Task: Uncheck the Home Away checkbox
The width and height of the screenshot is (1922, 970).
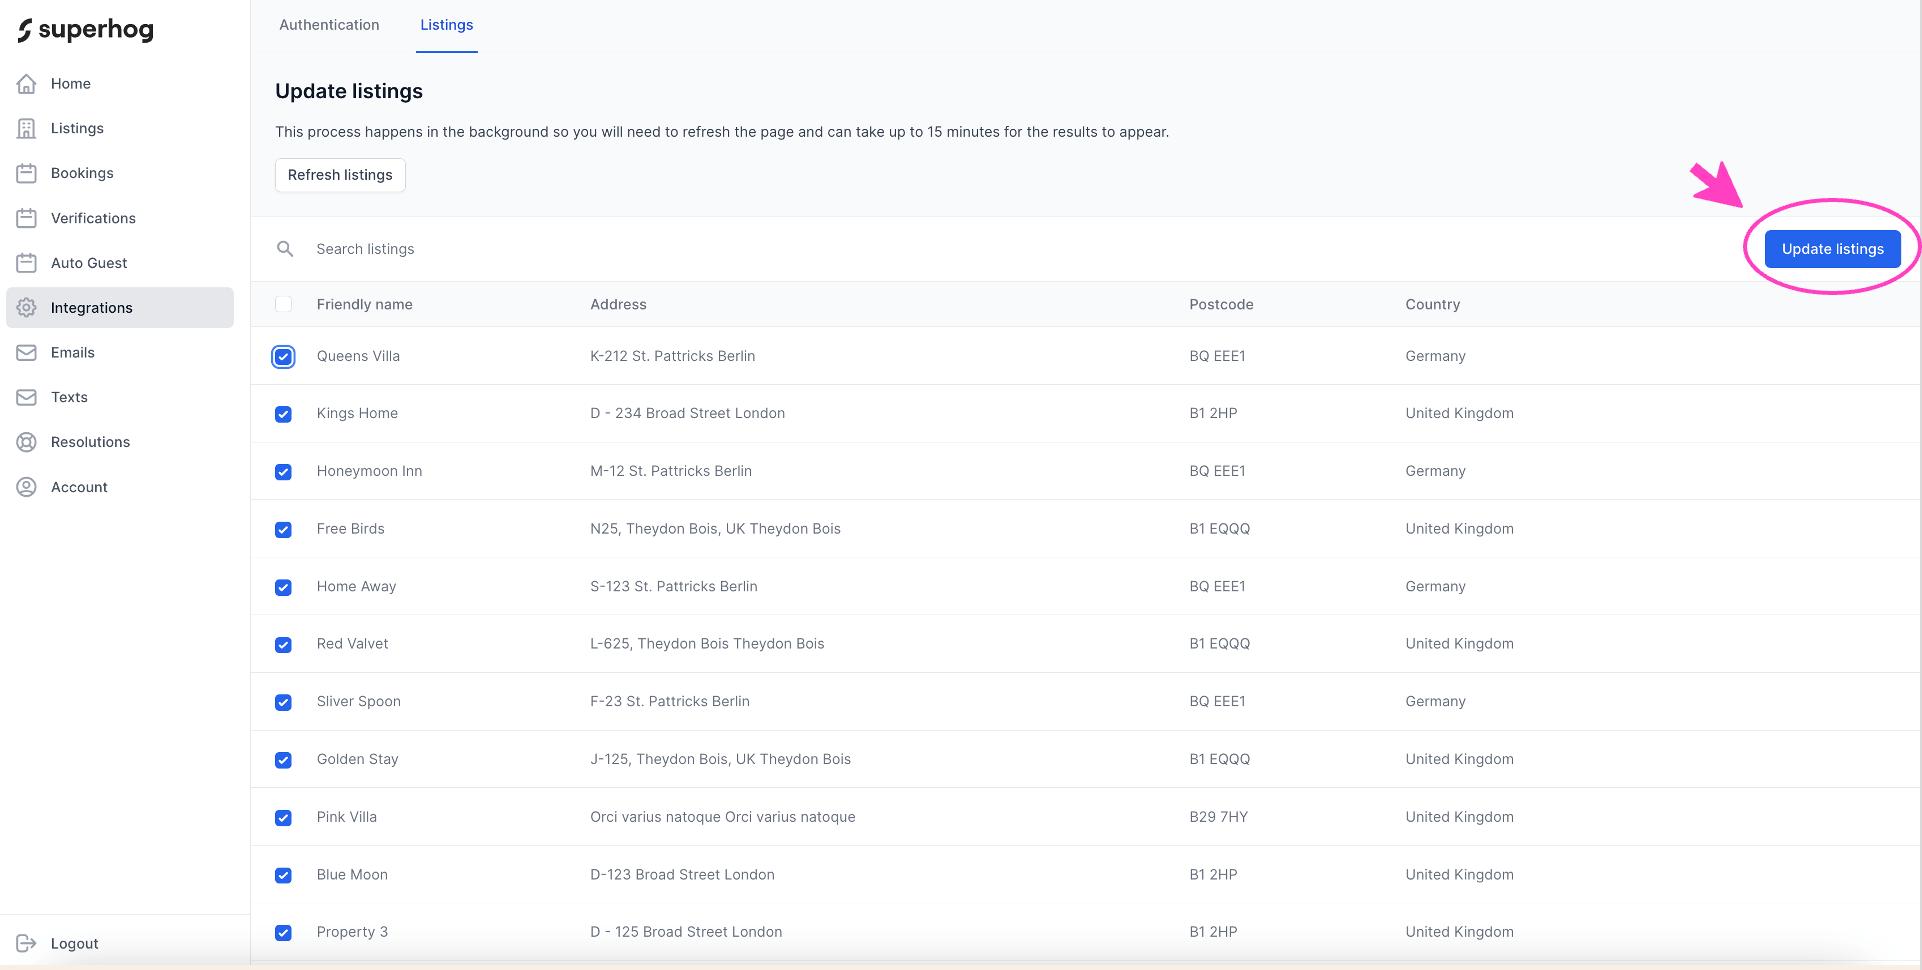Action: (x=284, y=587)
